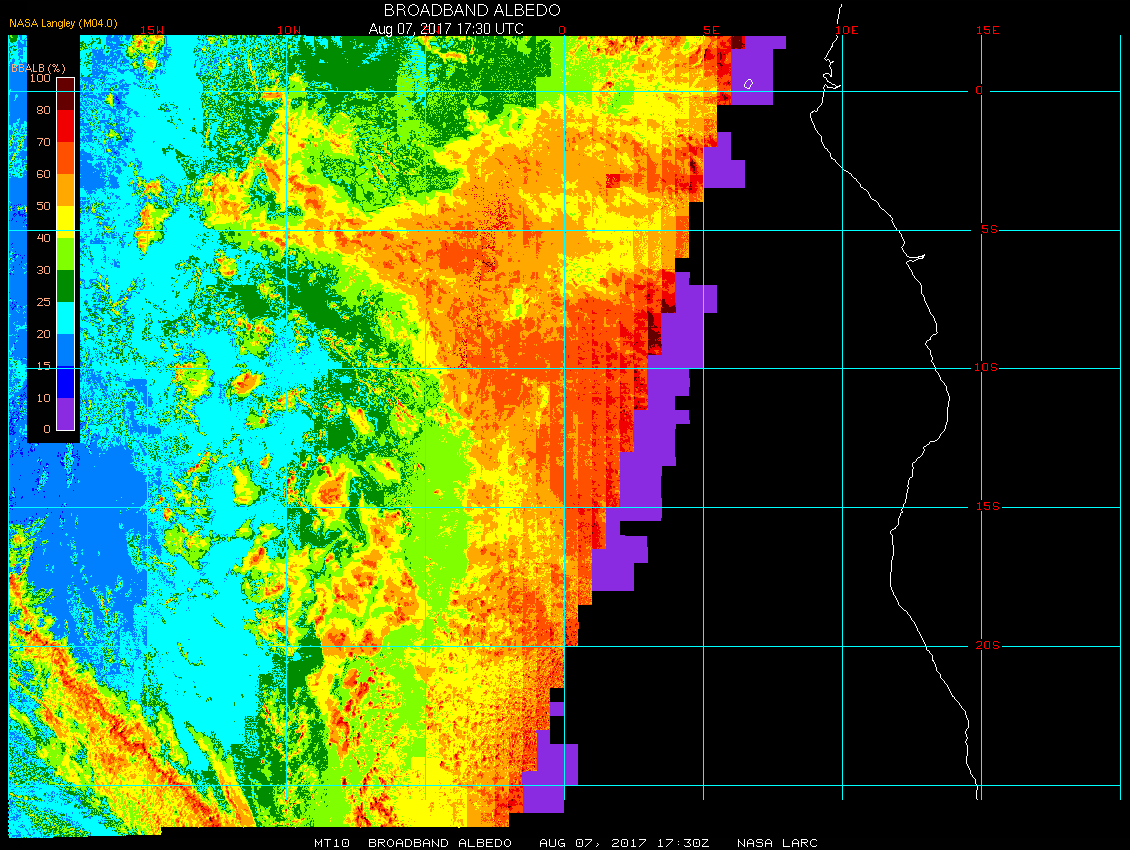Select the yellow legend swatch between 50 and 40
Viewport: 1130px width, 850px height.
coord(66,222)
